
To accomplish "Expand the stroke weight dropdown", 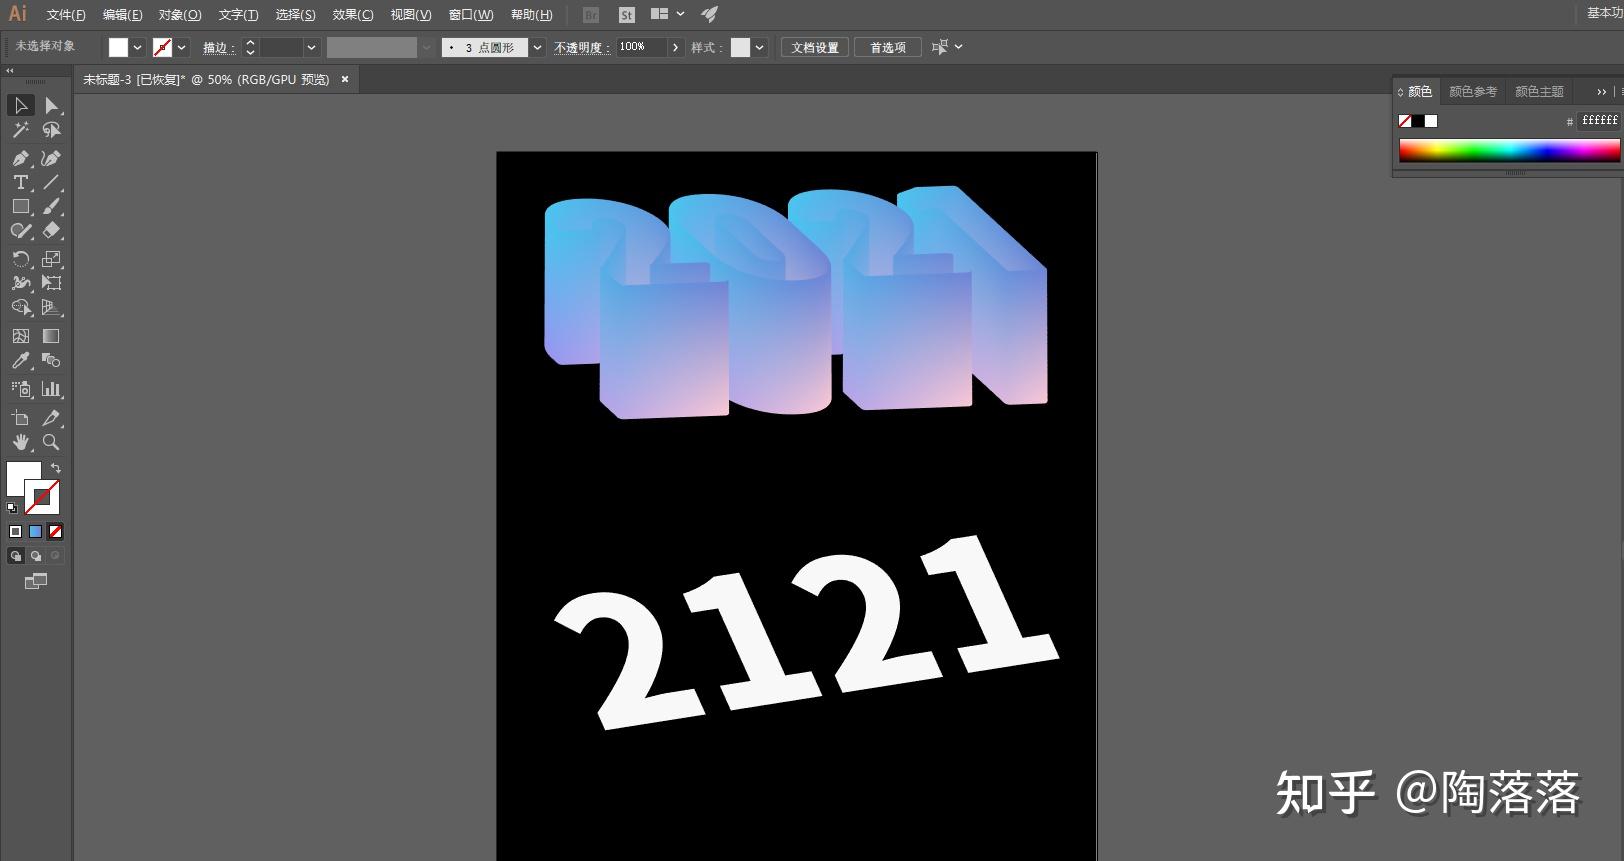I will coord(312,47).
